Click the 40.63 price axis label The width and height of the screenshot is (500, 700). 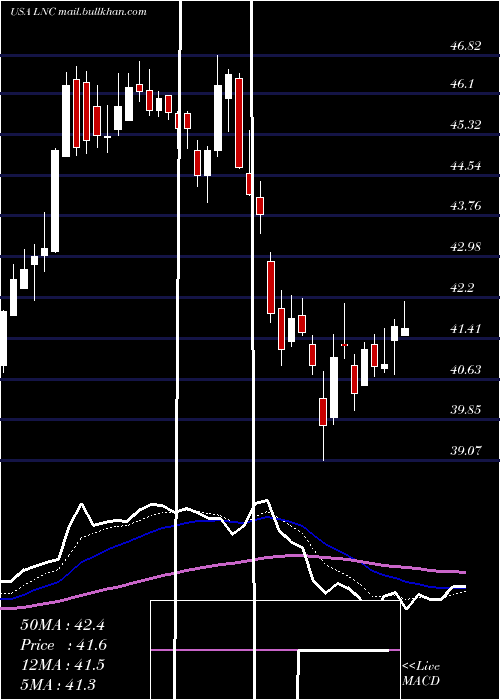point(466,370)
